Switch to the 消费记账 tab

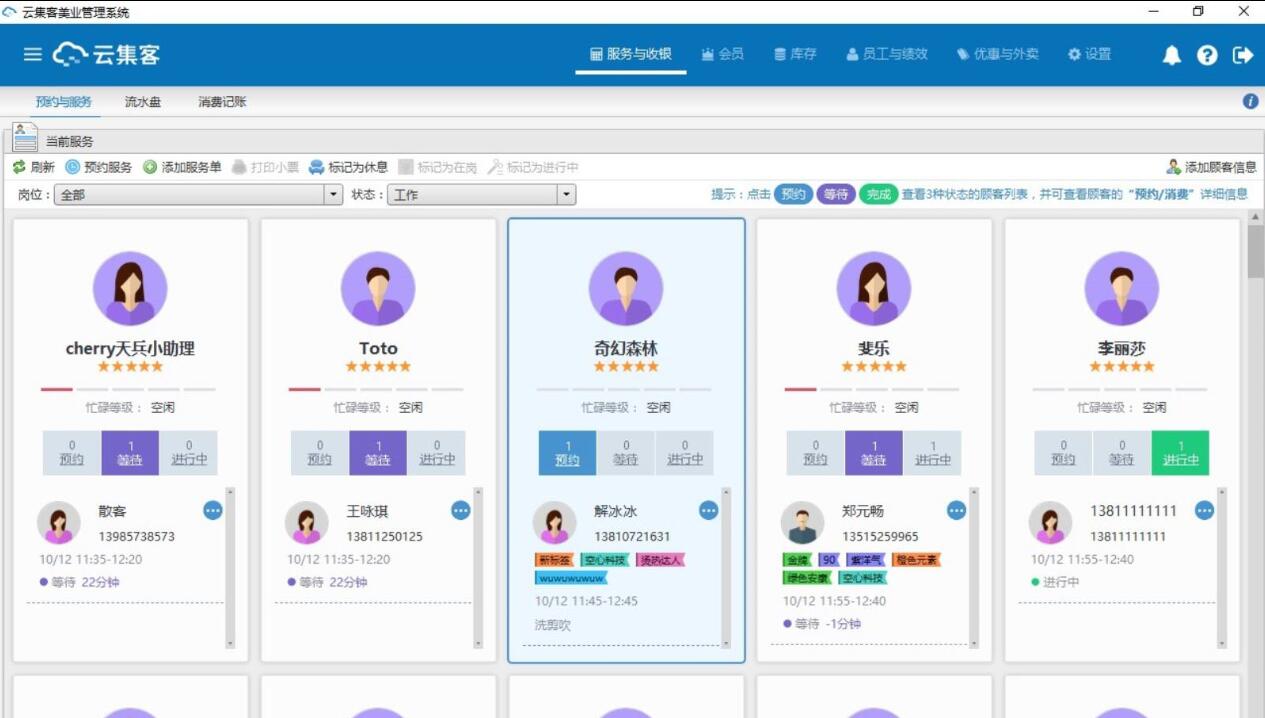pos(222,102)
